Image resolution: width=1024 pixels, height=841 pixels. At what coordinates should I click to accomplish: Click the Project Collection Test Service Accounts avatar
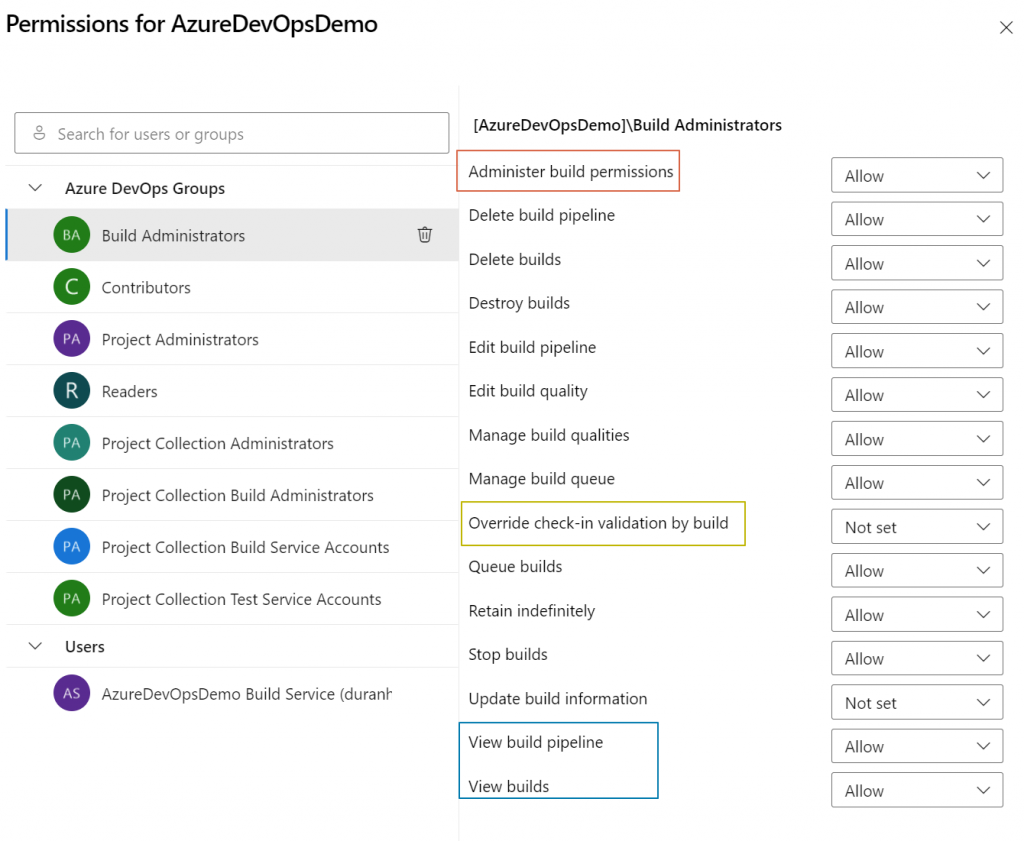71,600
